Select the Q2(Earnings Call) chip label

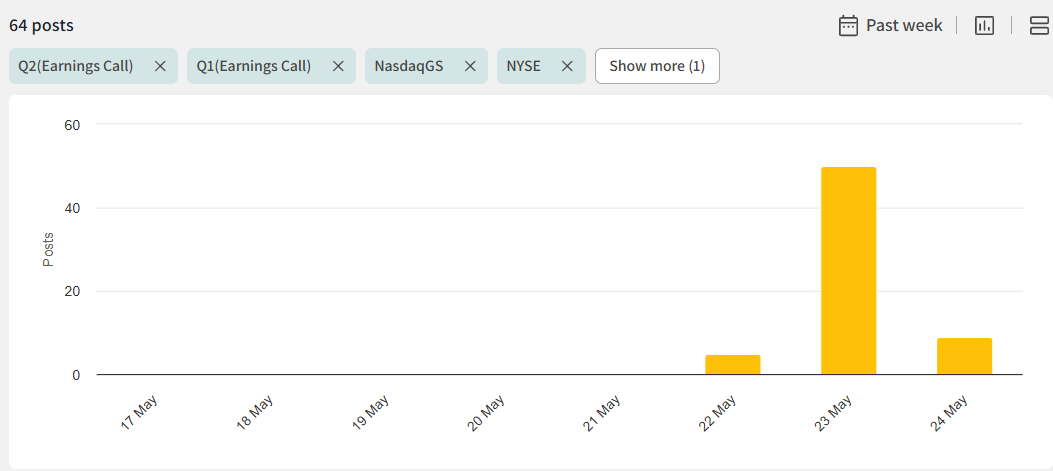tap(76, 66)
